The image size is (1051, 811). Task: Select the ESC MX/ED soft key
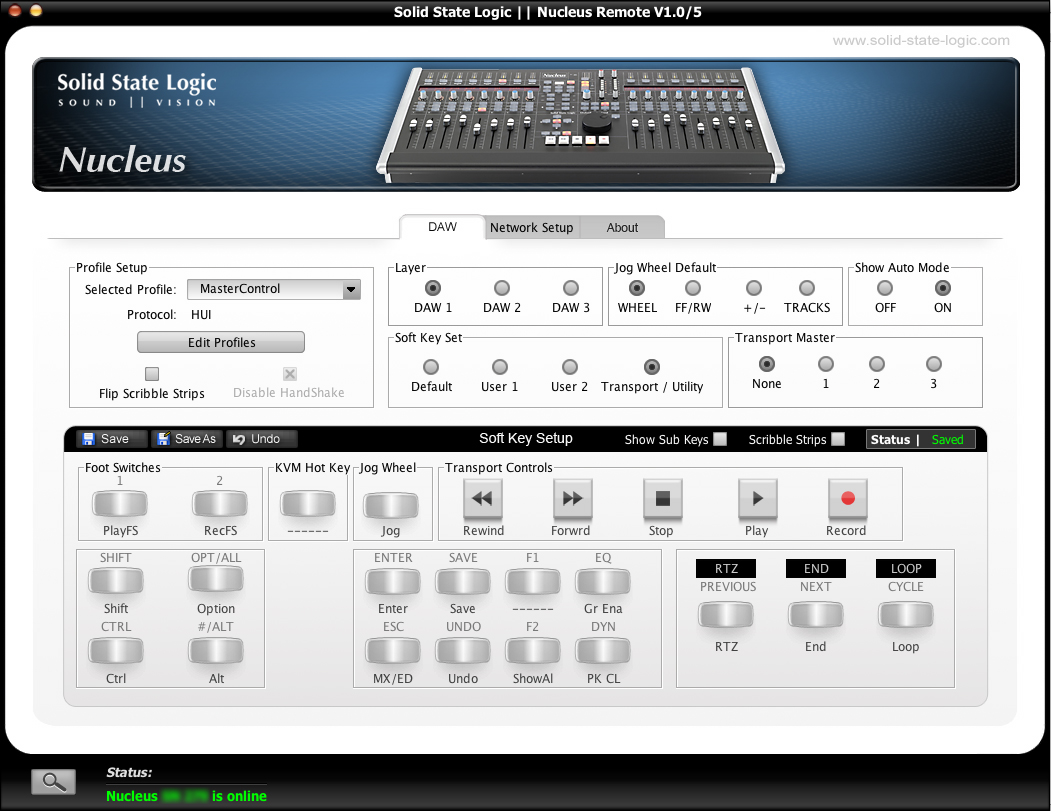(393, 651)
